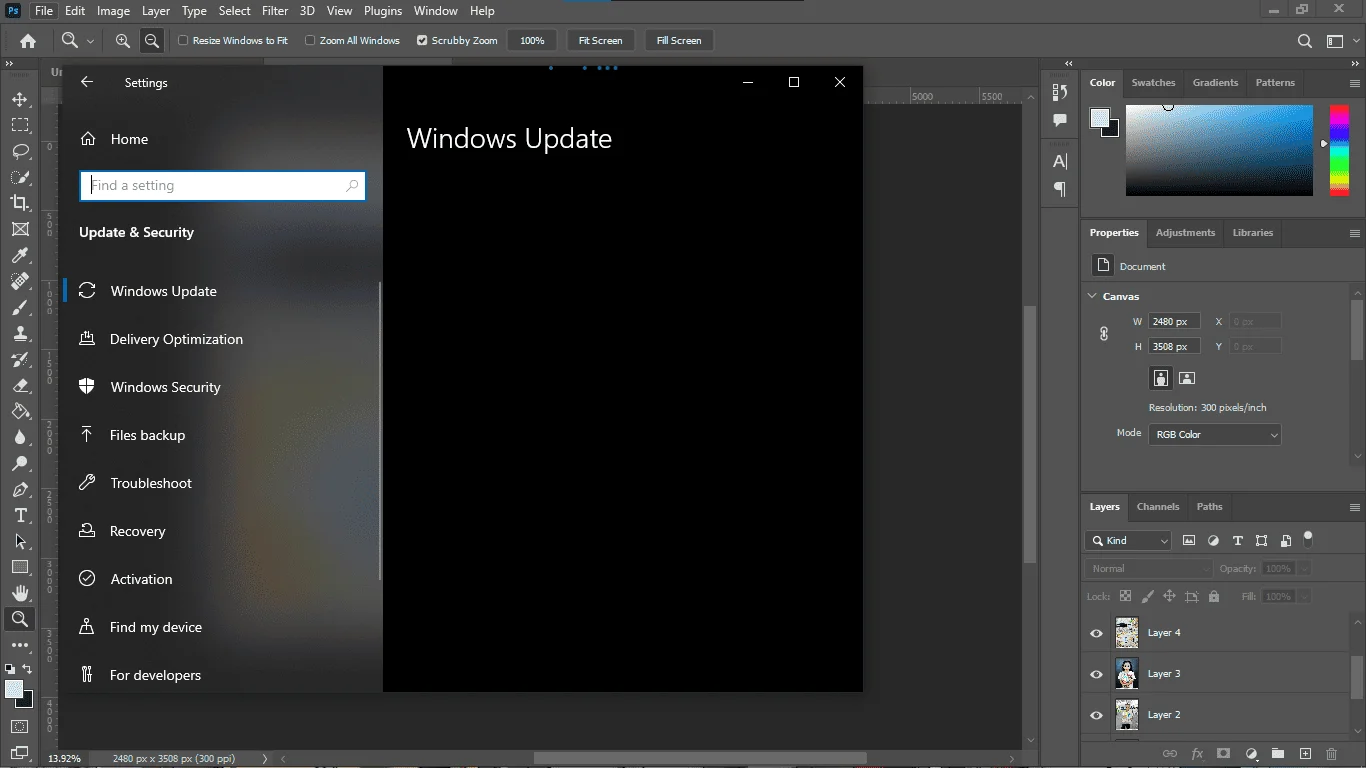Open Photoshop search in the options bar
1366x768 pixels.
coord(1305,41)
